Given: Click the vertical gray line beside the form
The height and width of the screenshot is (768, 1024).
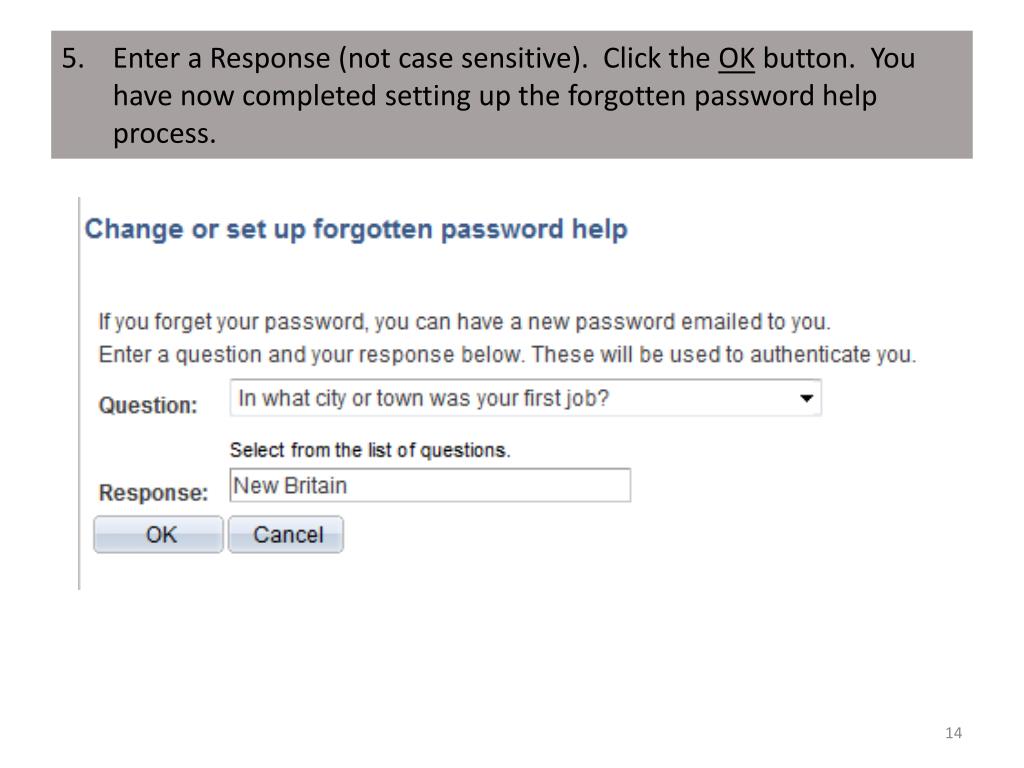Looking at the screenshot, I should pos(79,393).
